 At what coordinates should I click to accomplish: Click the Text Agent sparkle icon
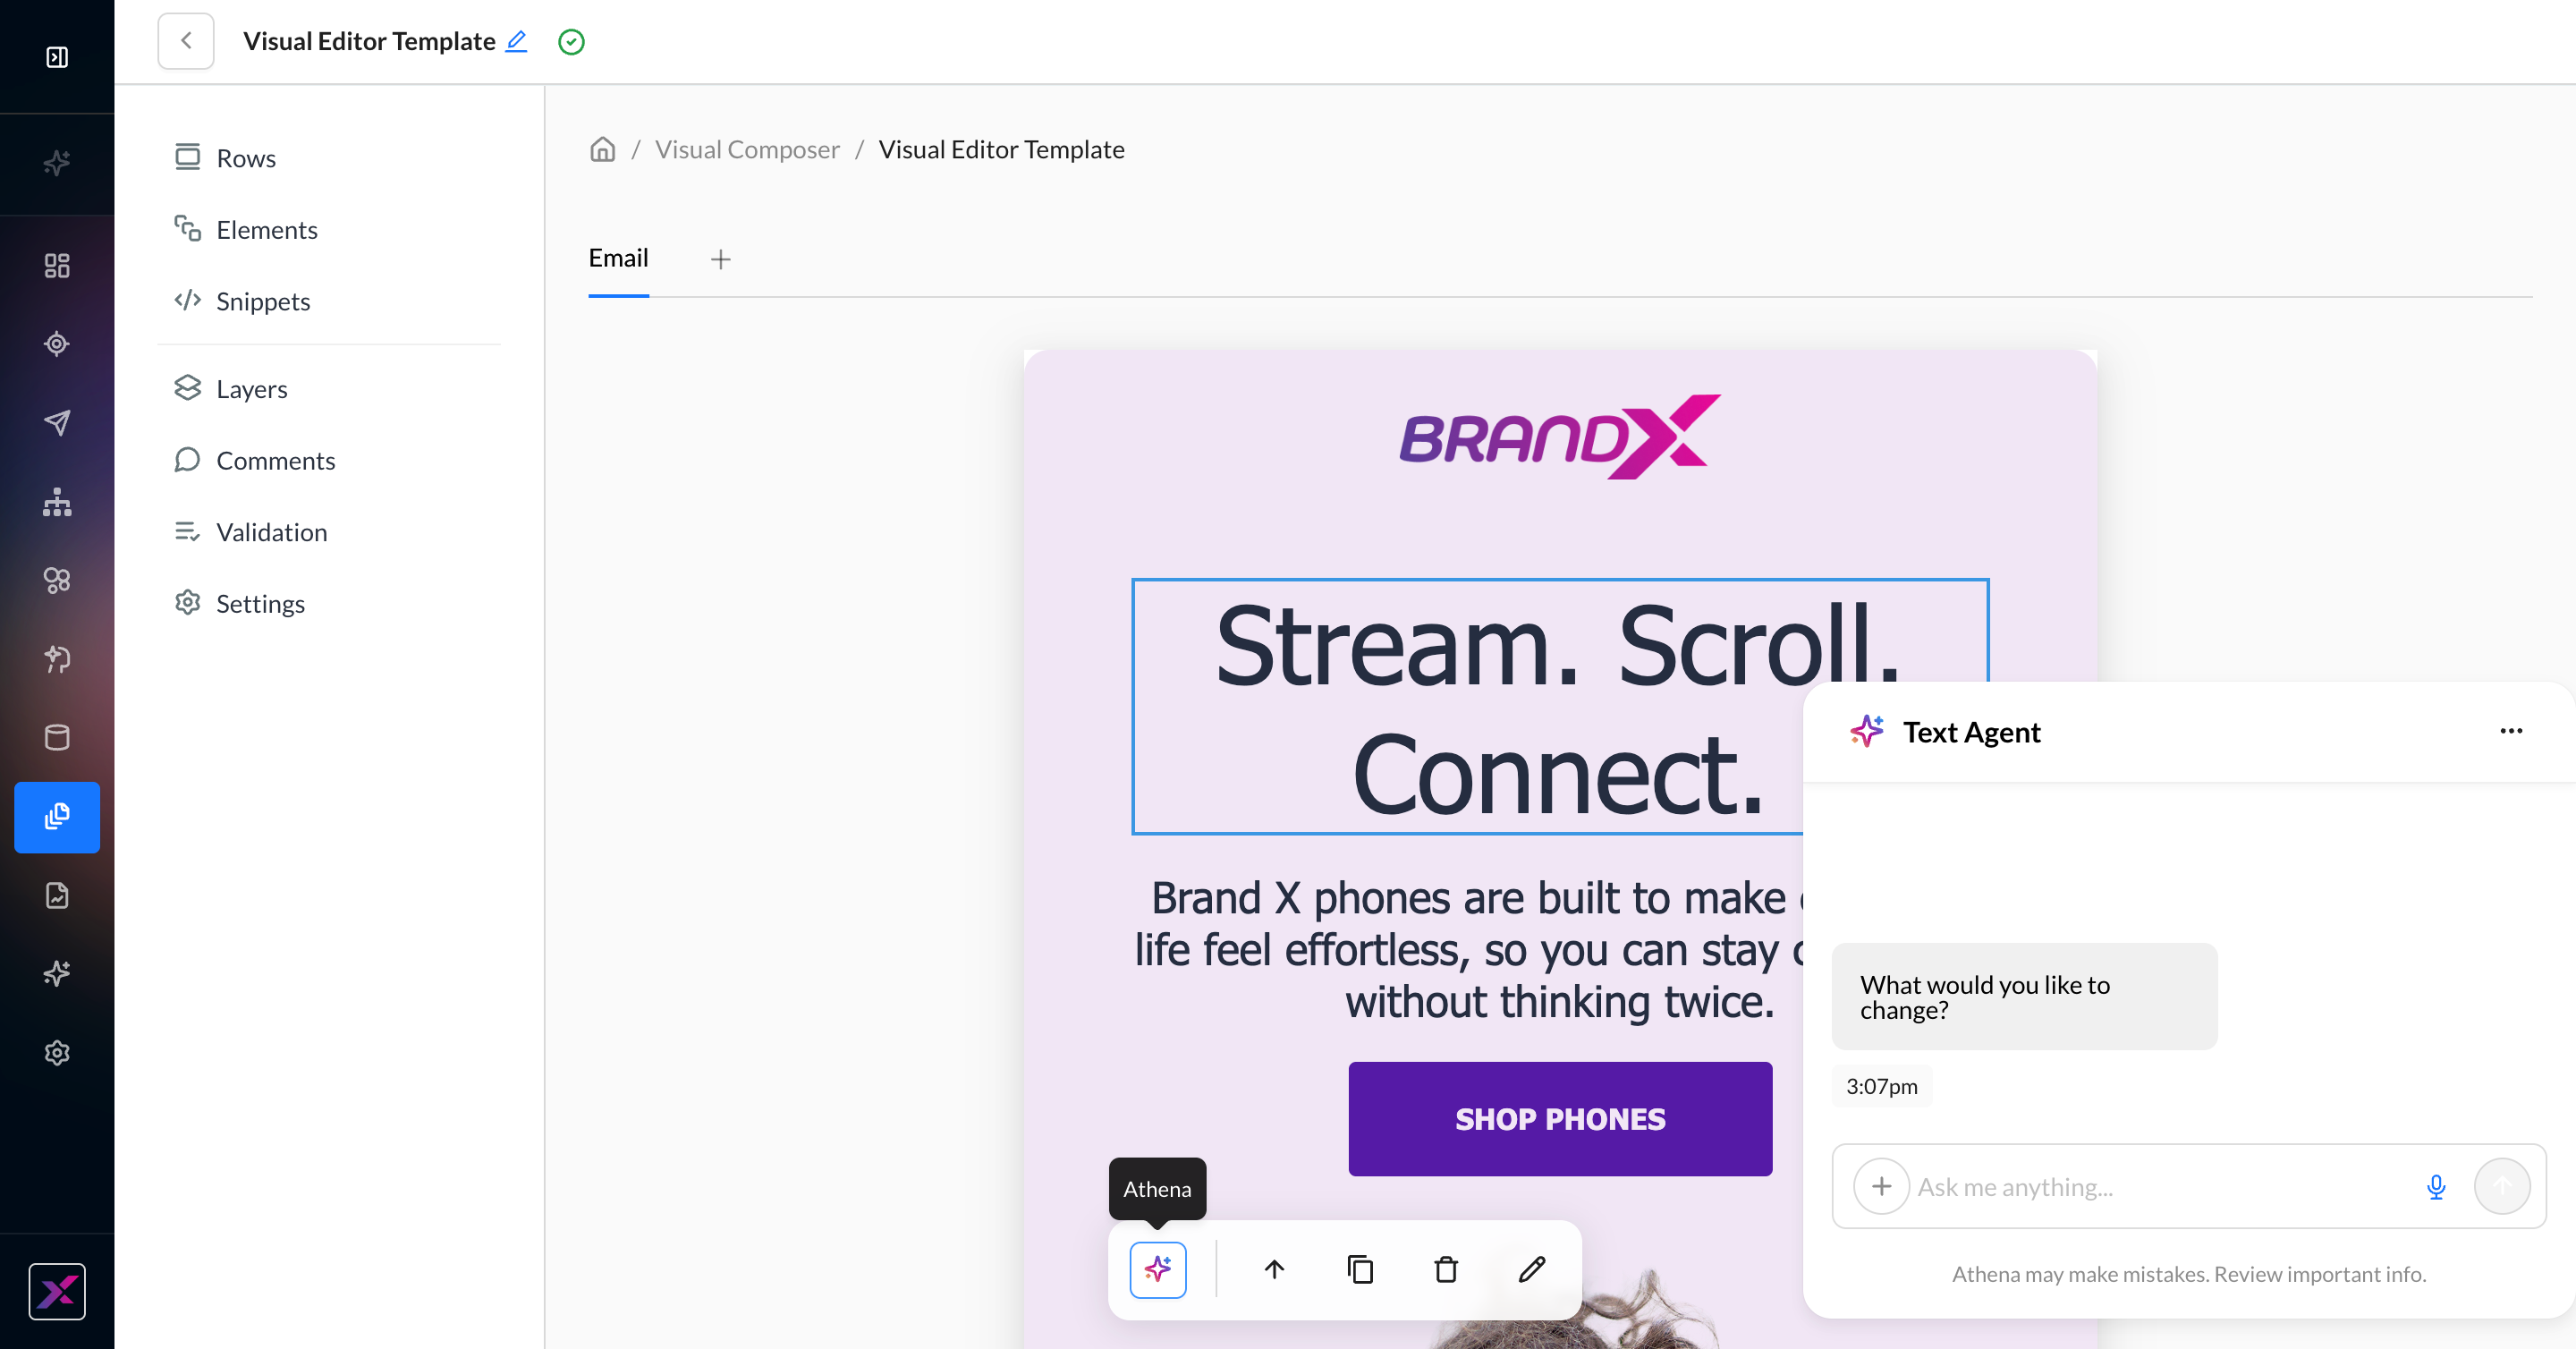pos(1867,731)
